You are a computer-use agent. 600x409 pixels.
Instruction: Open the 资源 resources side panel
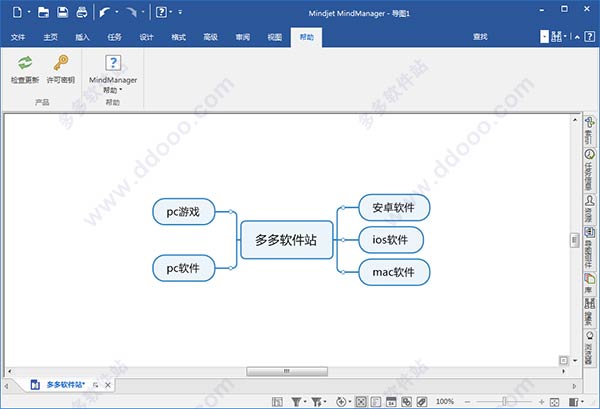coord(589,209)
